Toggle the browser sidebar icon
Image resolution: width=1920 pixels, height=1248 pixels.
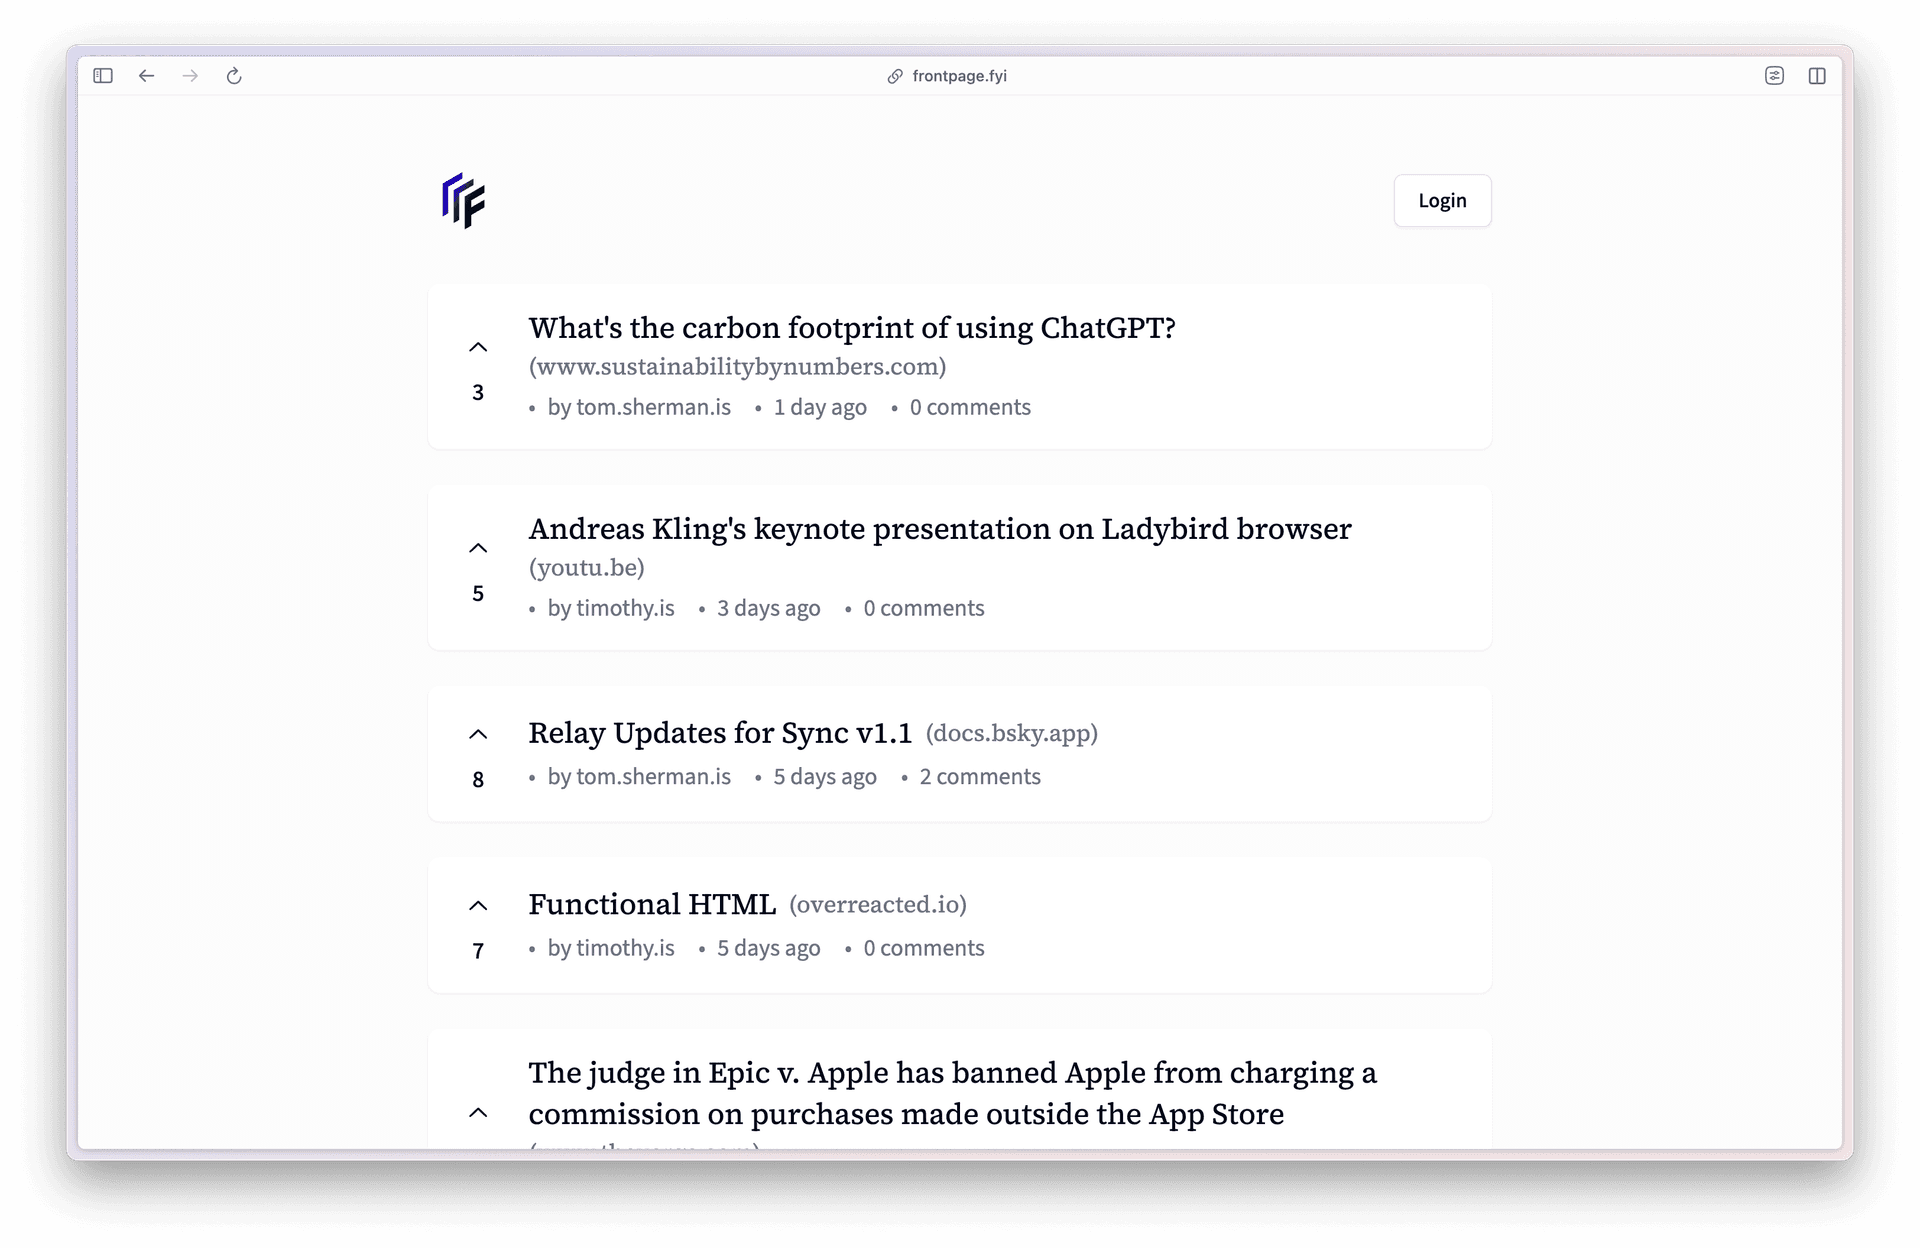tap(103, 76)
